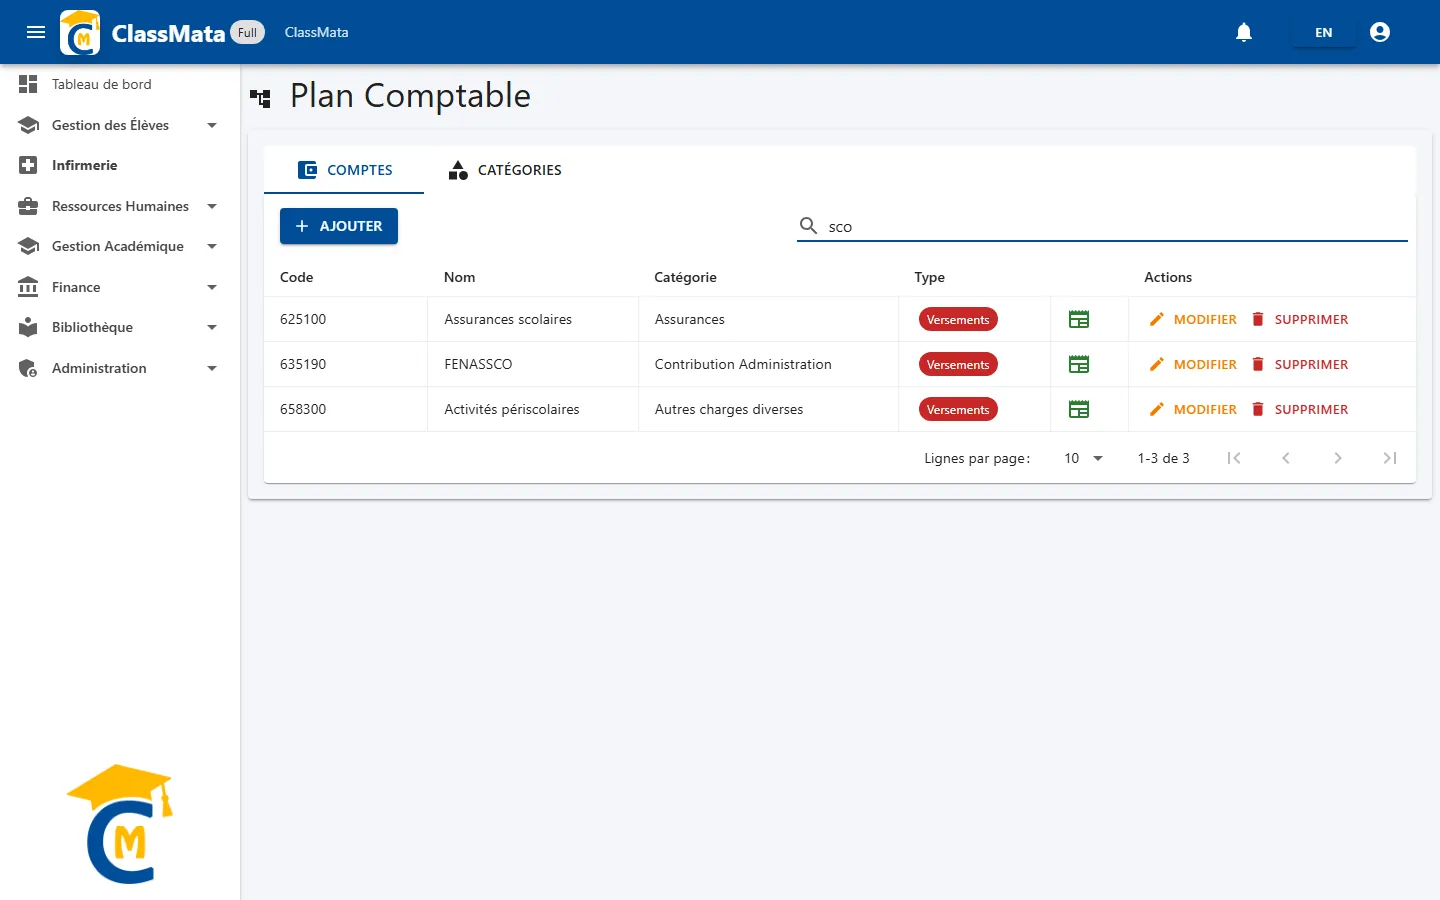Click Modifier for account 625100
The height and width of the screenshot is (900, 1440).
tap(1193, 319)
